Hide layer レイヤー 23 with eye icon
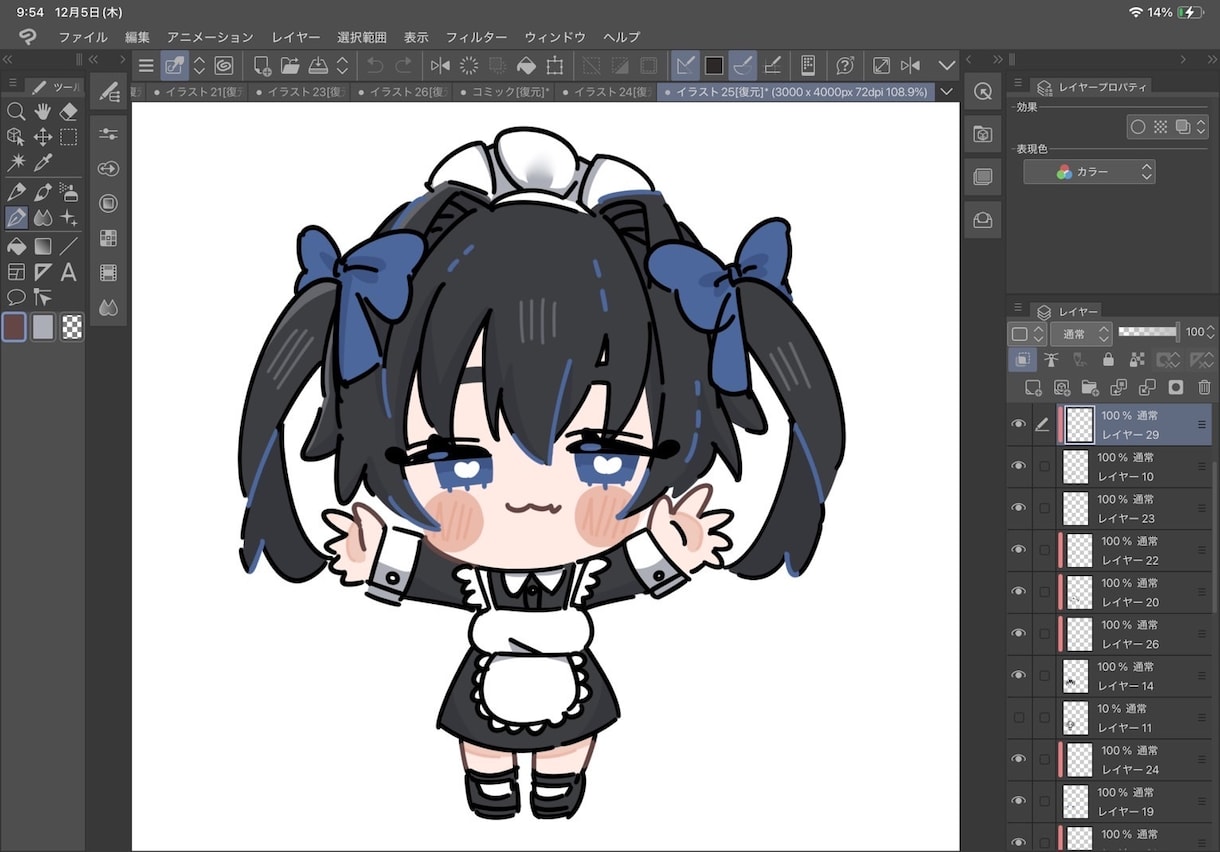This screenshot has height=852, width=1220. (x=1018, y=508)
